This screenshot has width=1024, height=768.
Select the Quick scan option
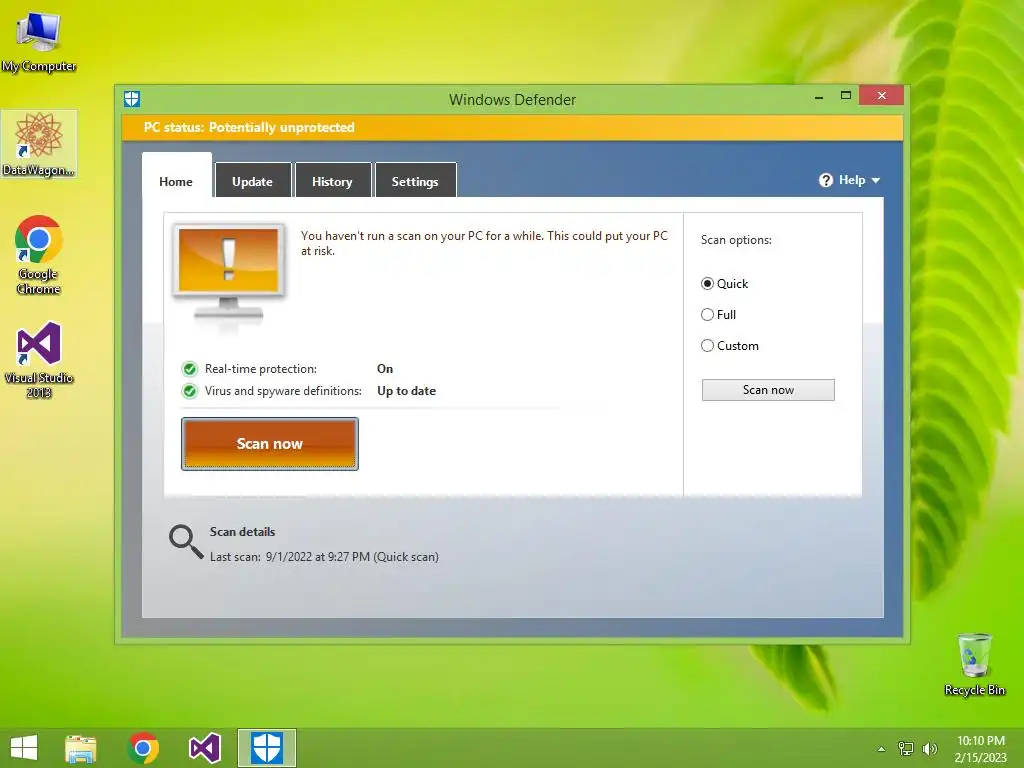(707, 283)
